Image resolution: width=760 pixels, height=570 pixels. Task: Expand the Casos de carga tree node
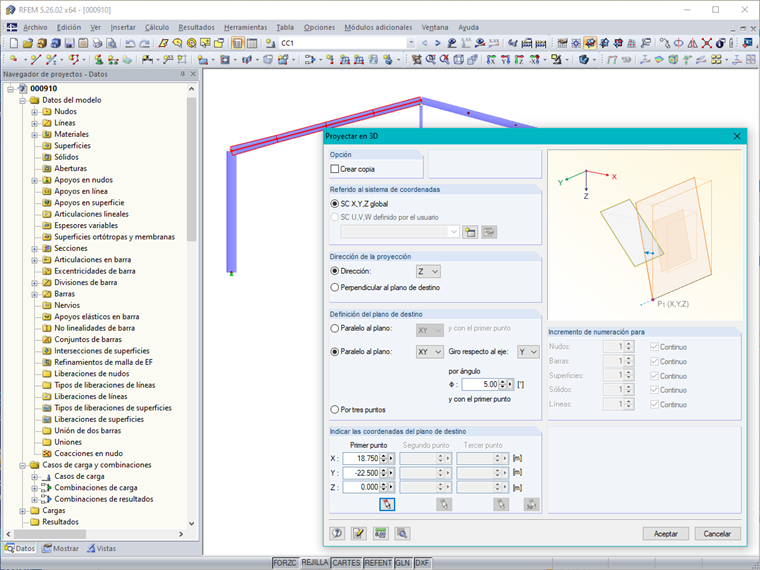pyautogui.click(x=35, y=476)
